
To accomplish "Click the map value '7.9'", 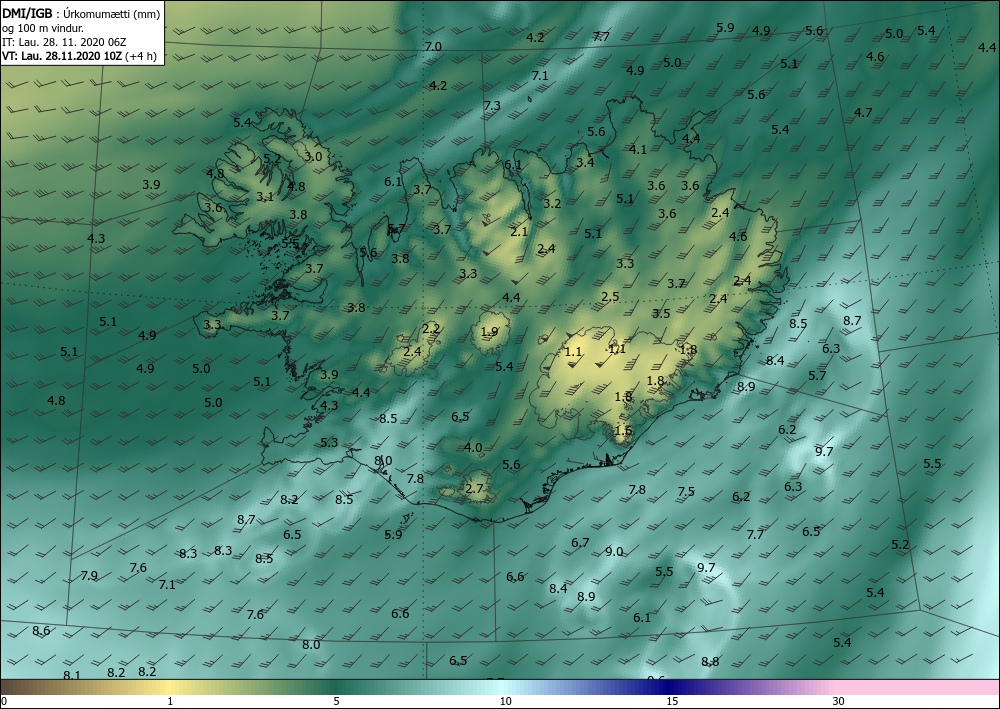I will pyautogui.click(x=89, y=576).
